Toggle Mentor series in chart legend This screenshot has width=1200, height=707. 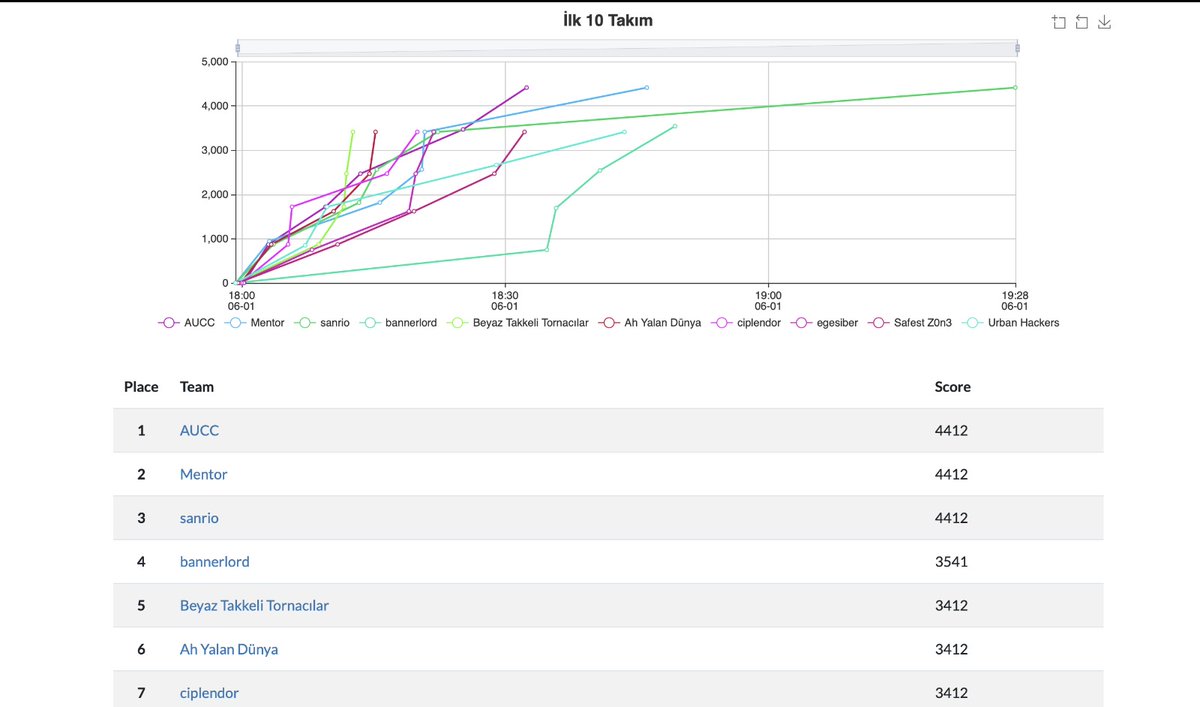(x=256, y=323)
